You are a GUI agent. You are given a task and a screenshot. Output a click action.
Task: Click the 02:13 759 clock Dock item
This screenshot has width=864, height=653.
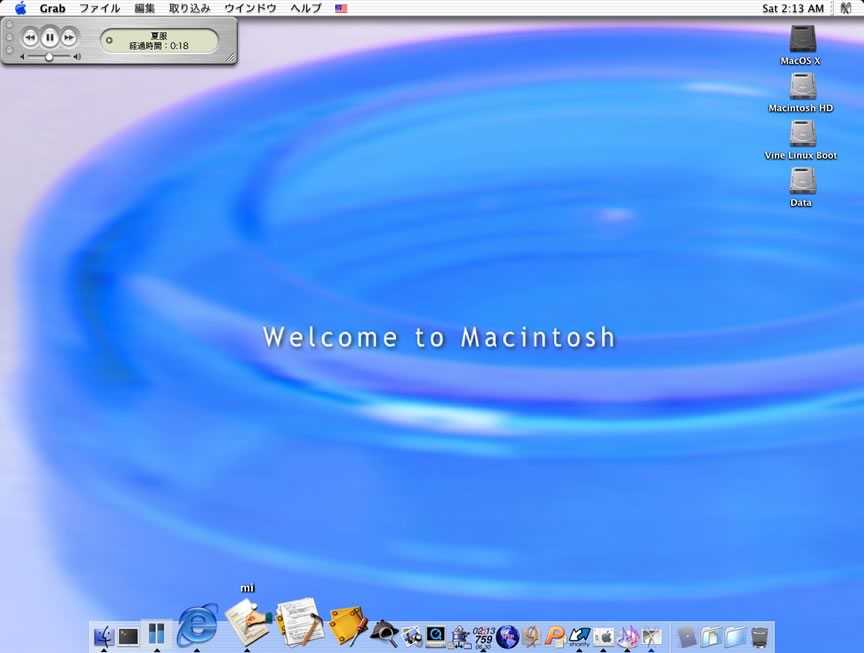(x=483, y=637)
